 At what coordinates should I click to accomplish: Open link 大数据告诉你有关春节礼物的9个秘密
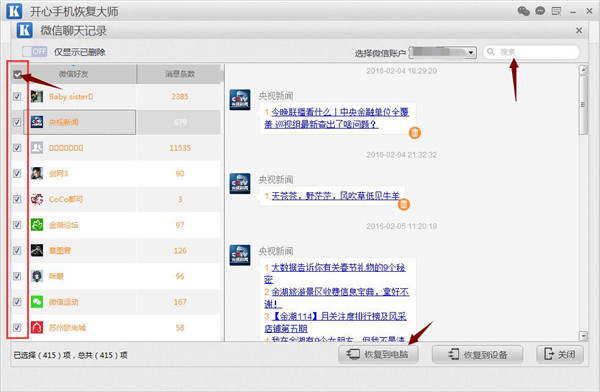pyautogui.click(x=335, y=273)
